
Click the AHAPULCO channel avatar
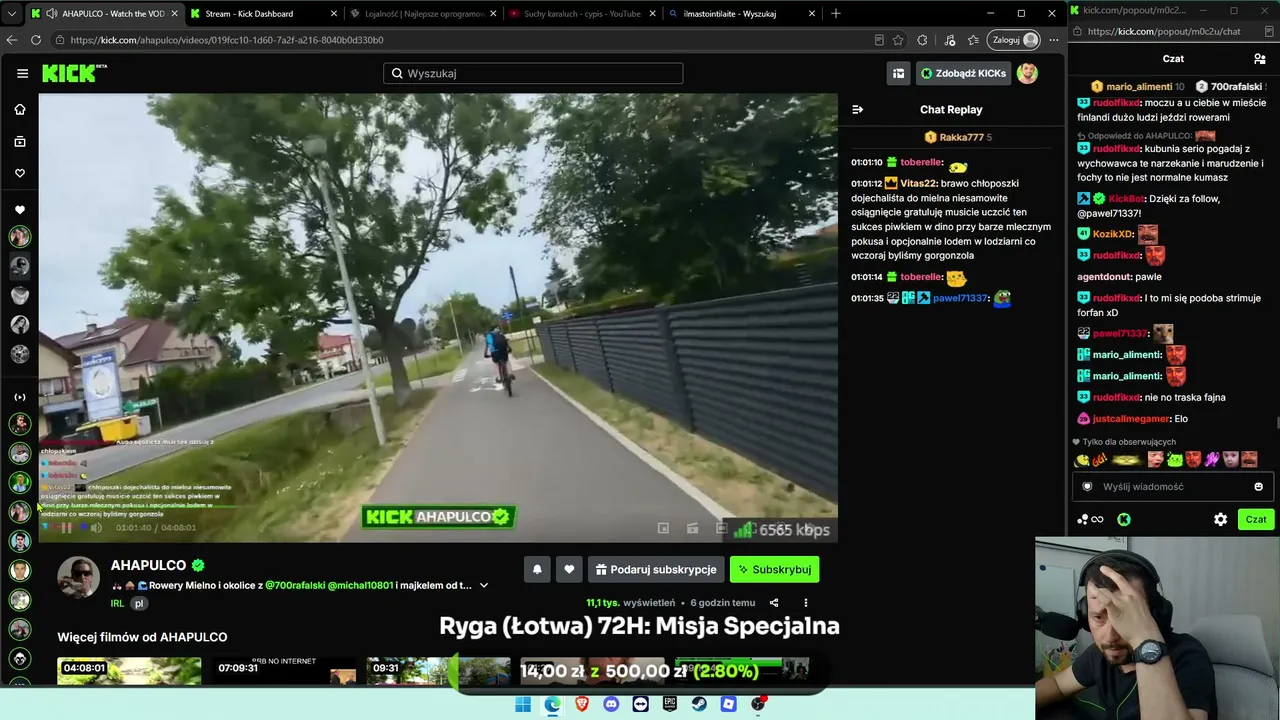pos(78,578)
